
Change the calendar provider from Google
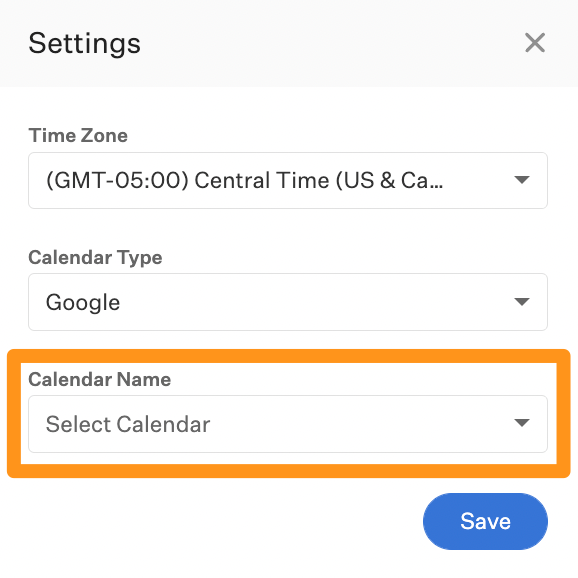(x=288, y=302)
